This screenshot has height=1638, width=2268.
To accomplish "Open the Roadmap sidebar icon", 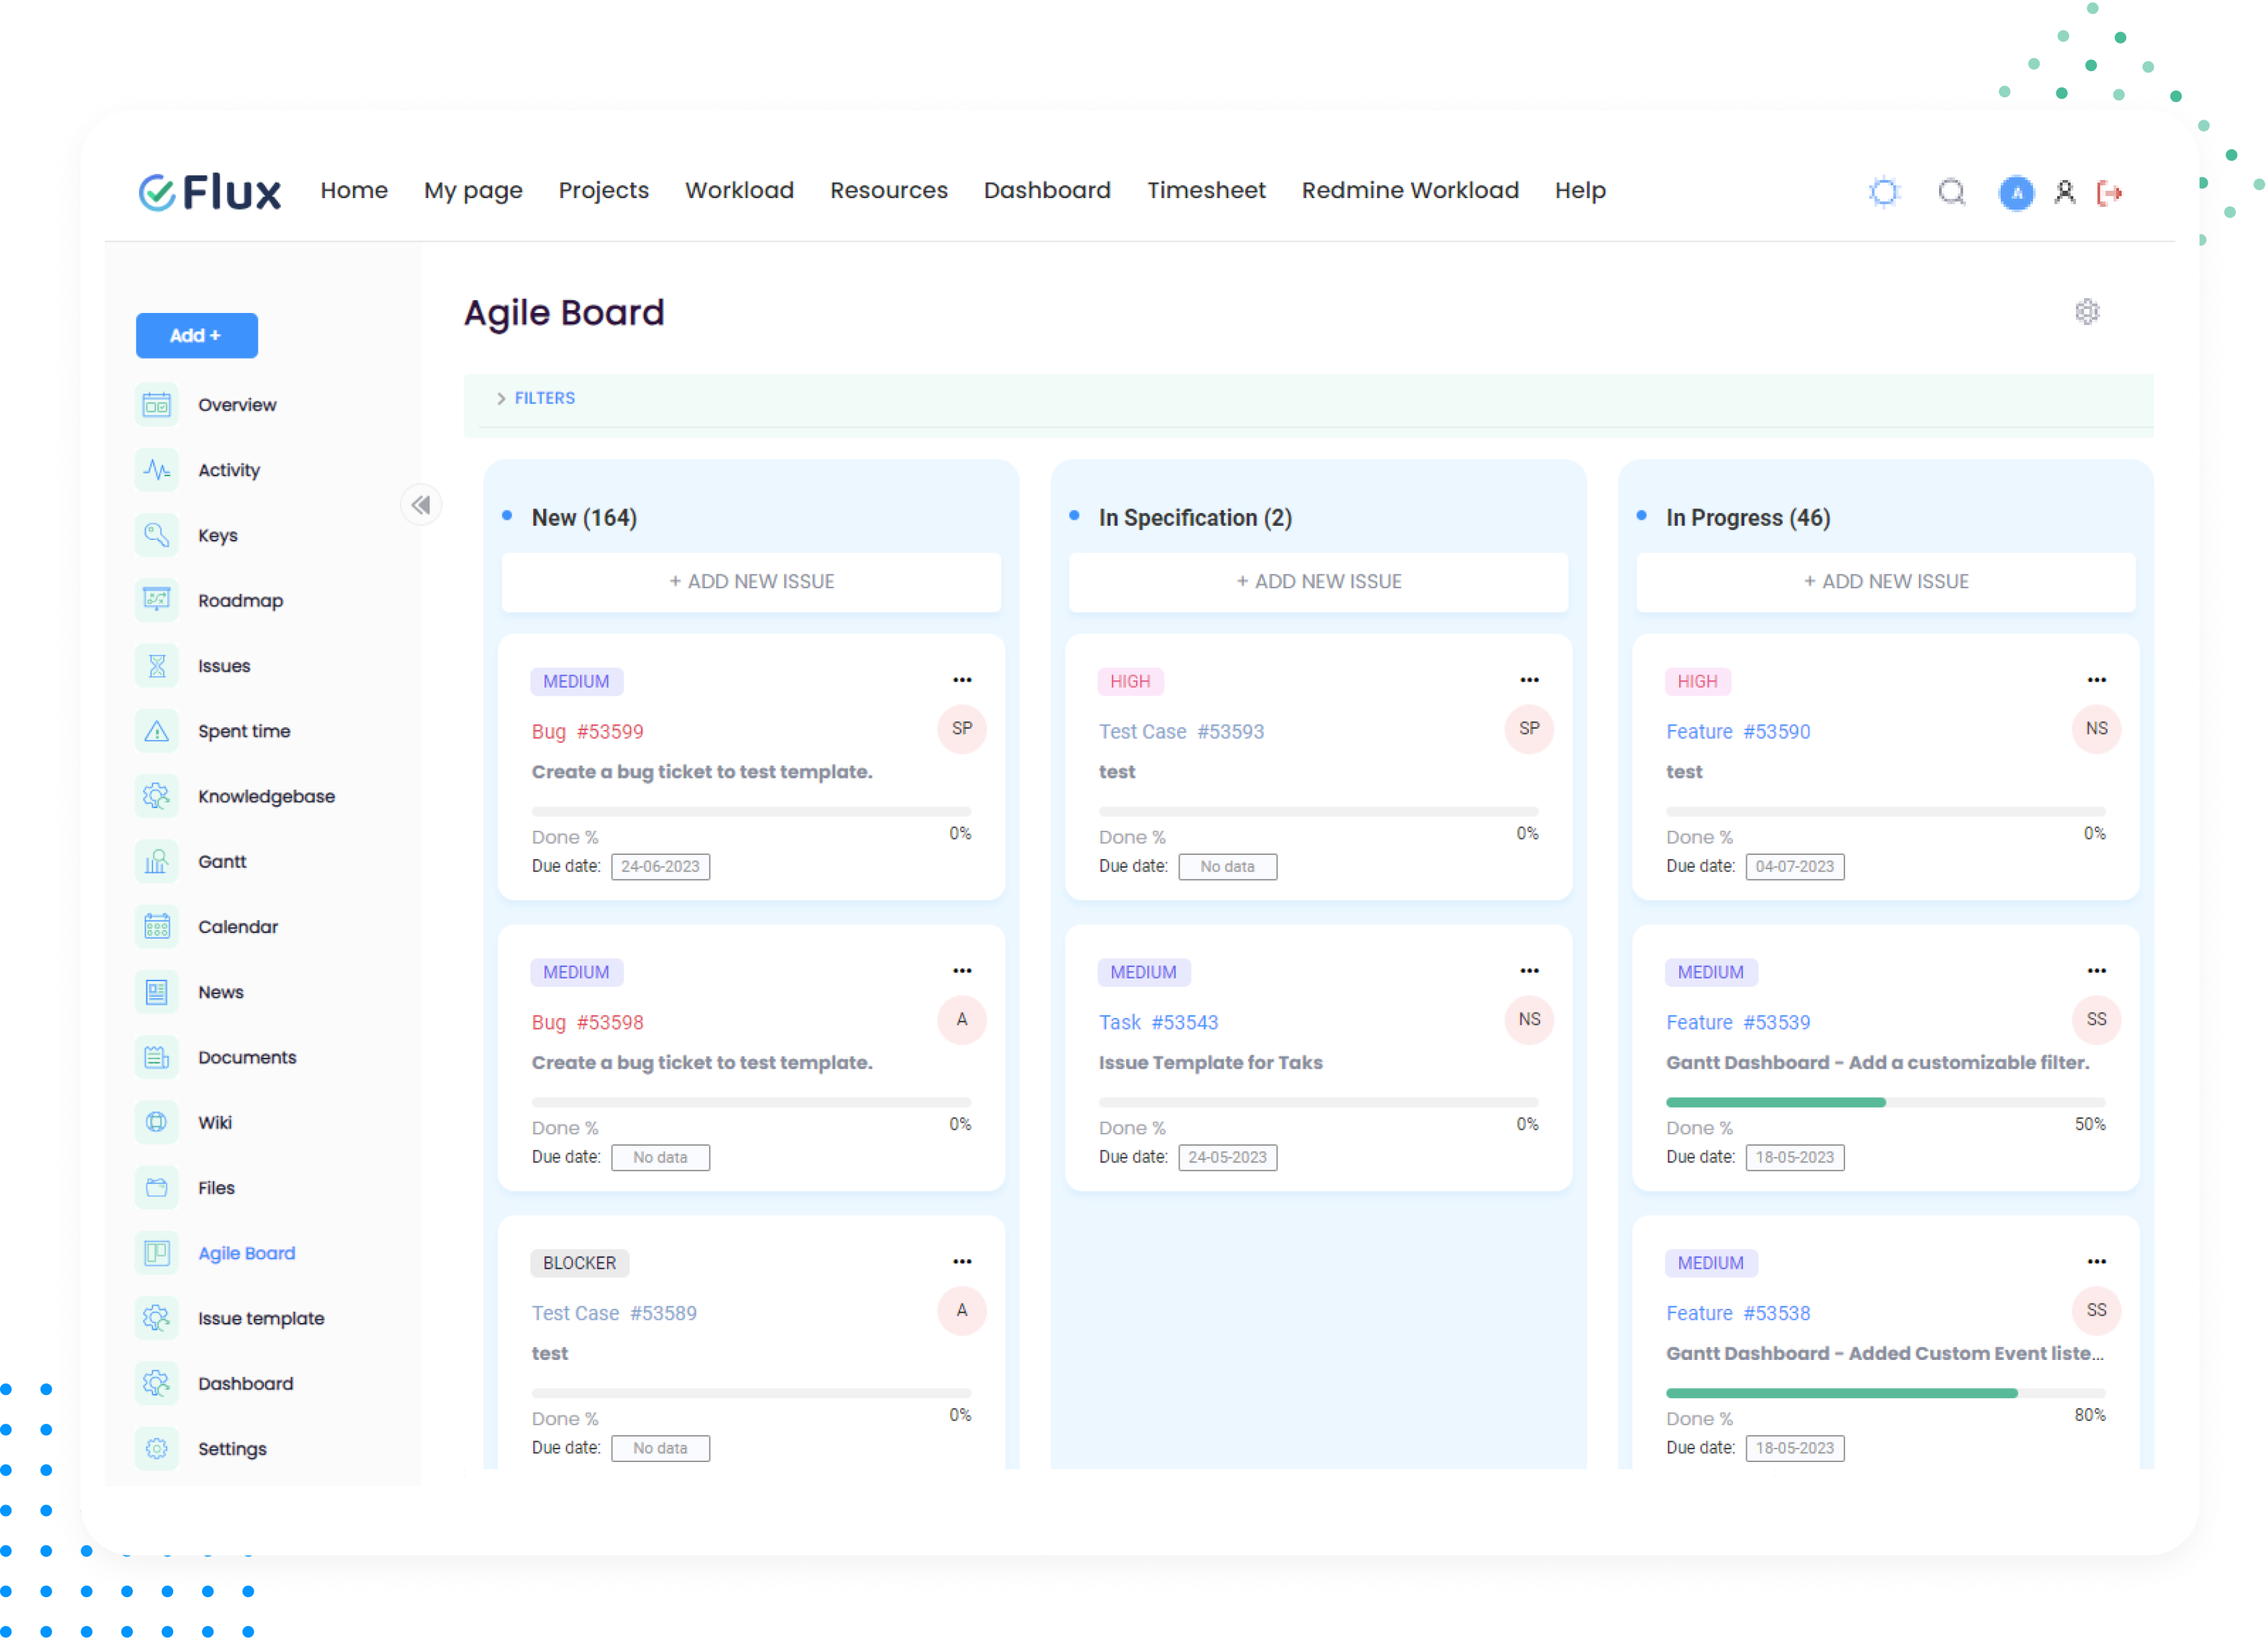I will [157, 600].
